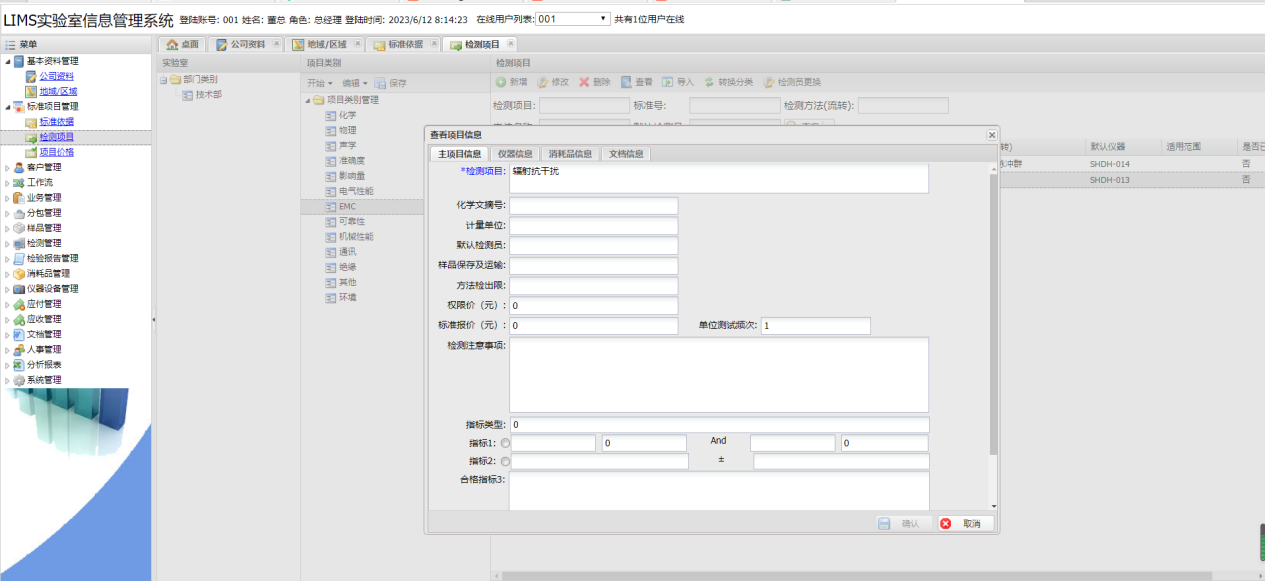This screenshot has width=1265, height=581.
Task: Click the 分析报表 chart icon
Action: click(19, 365)
